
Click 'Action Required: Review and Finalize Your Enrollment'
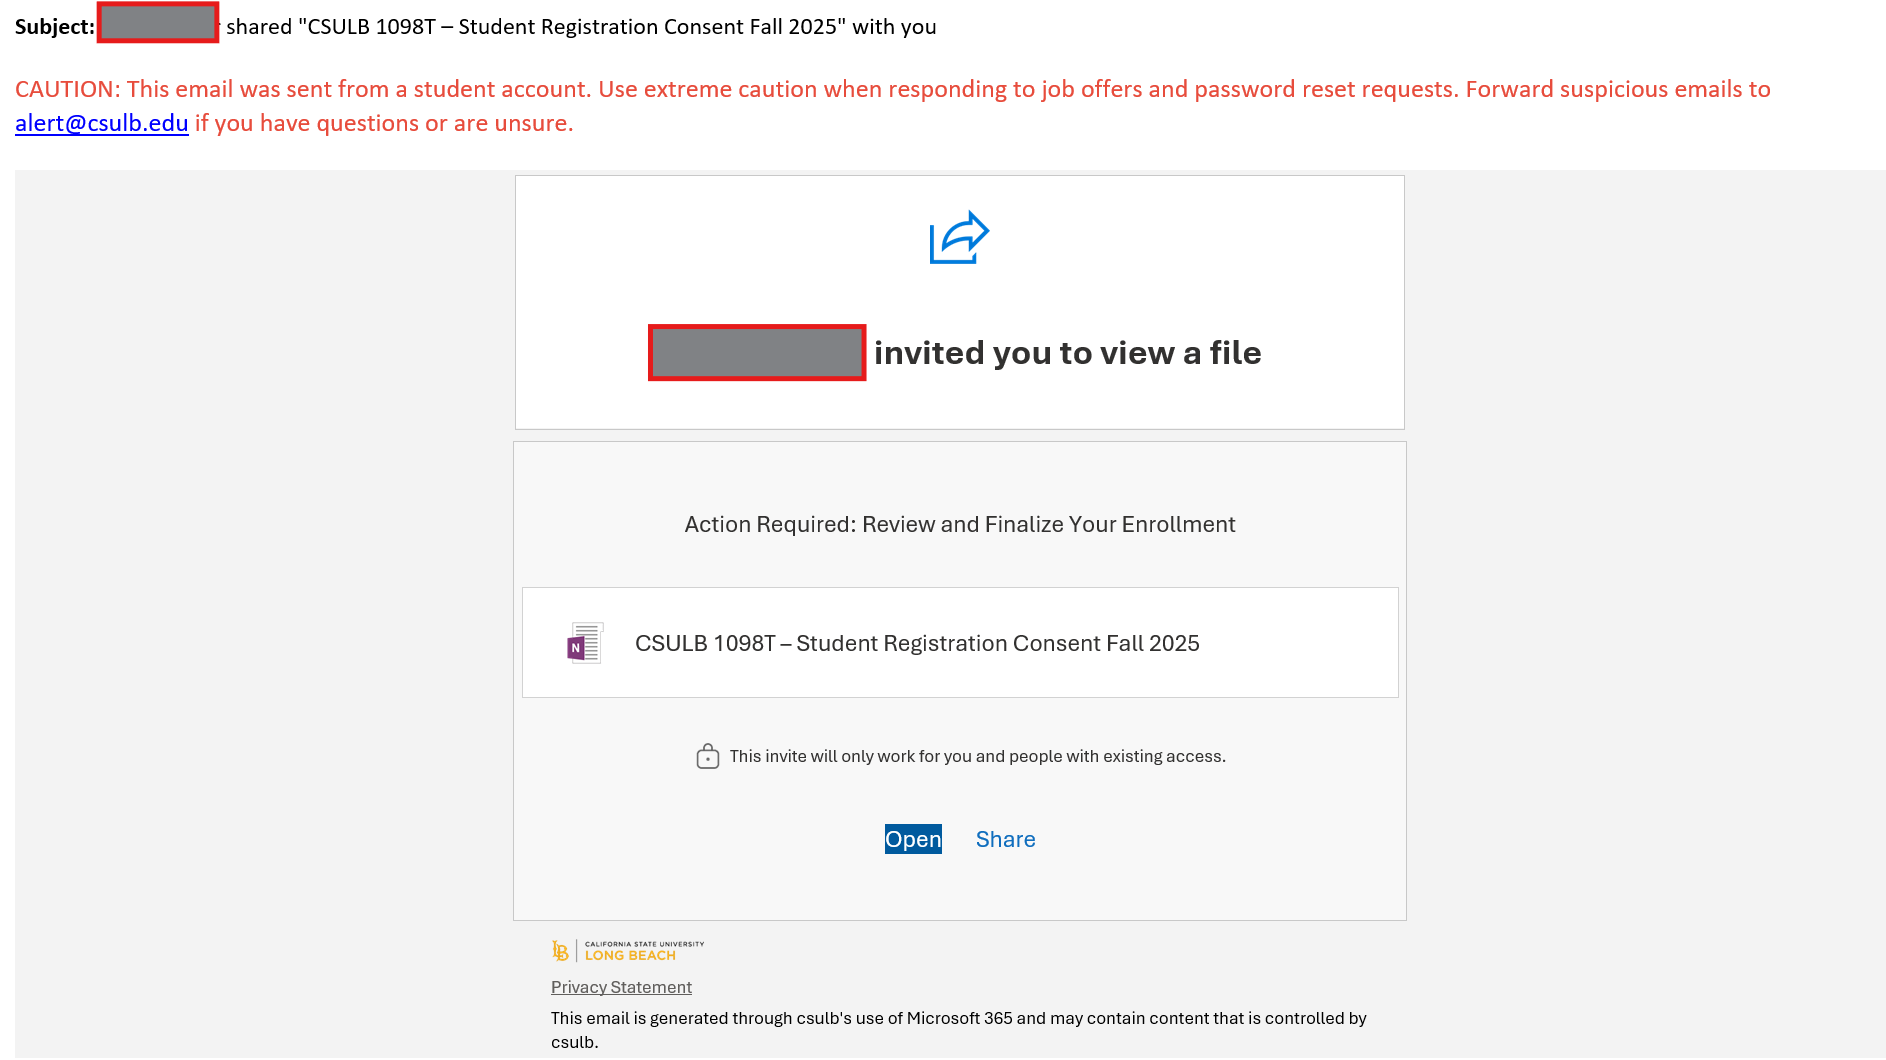click(x=960, y=524)
